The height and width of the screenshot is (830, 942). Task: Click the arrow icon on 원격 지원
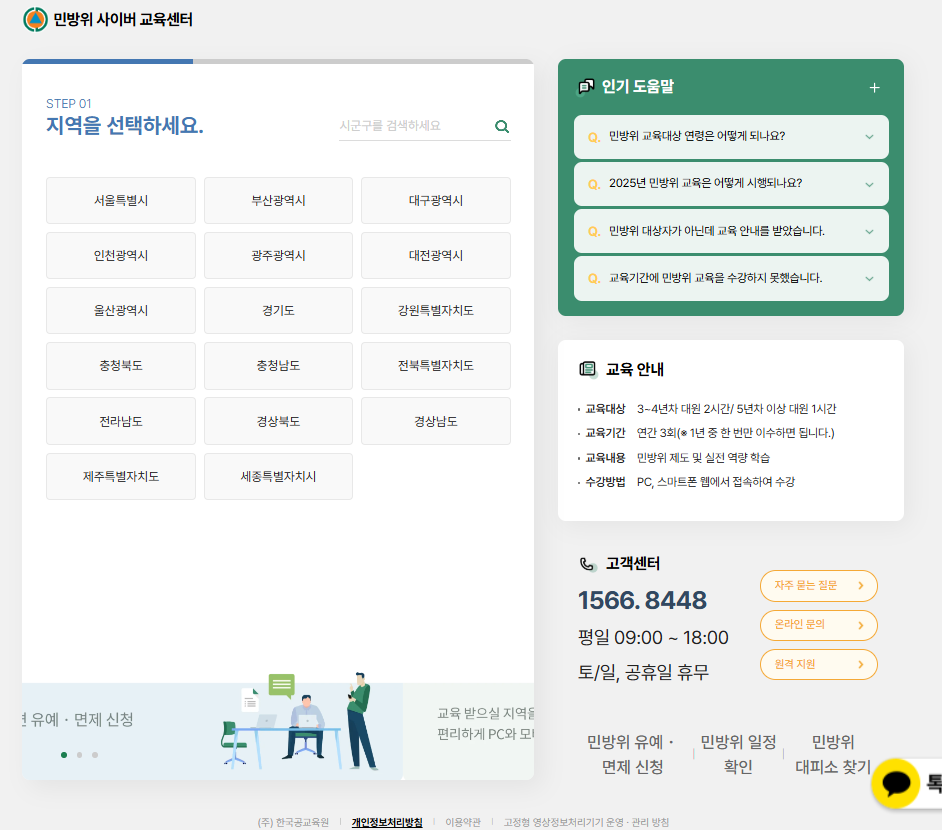(860, 664)
